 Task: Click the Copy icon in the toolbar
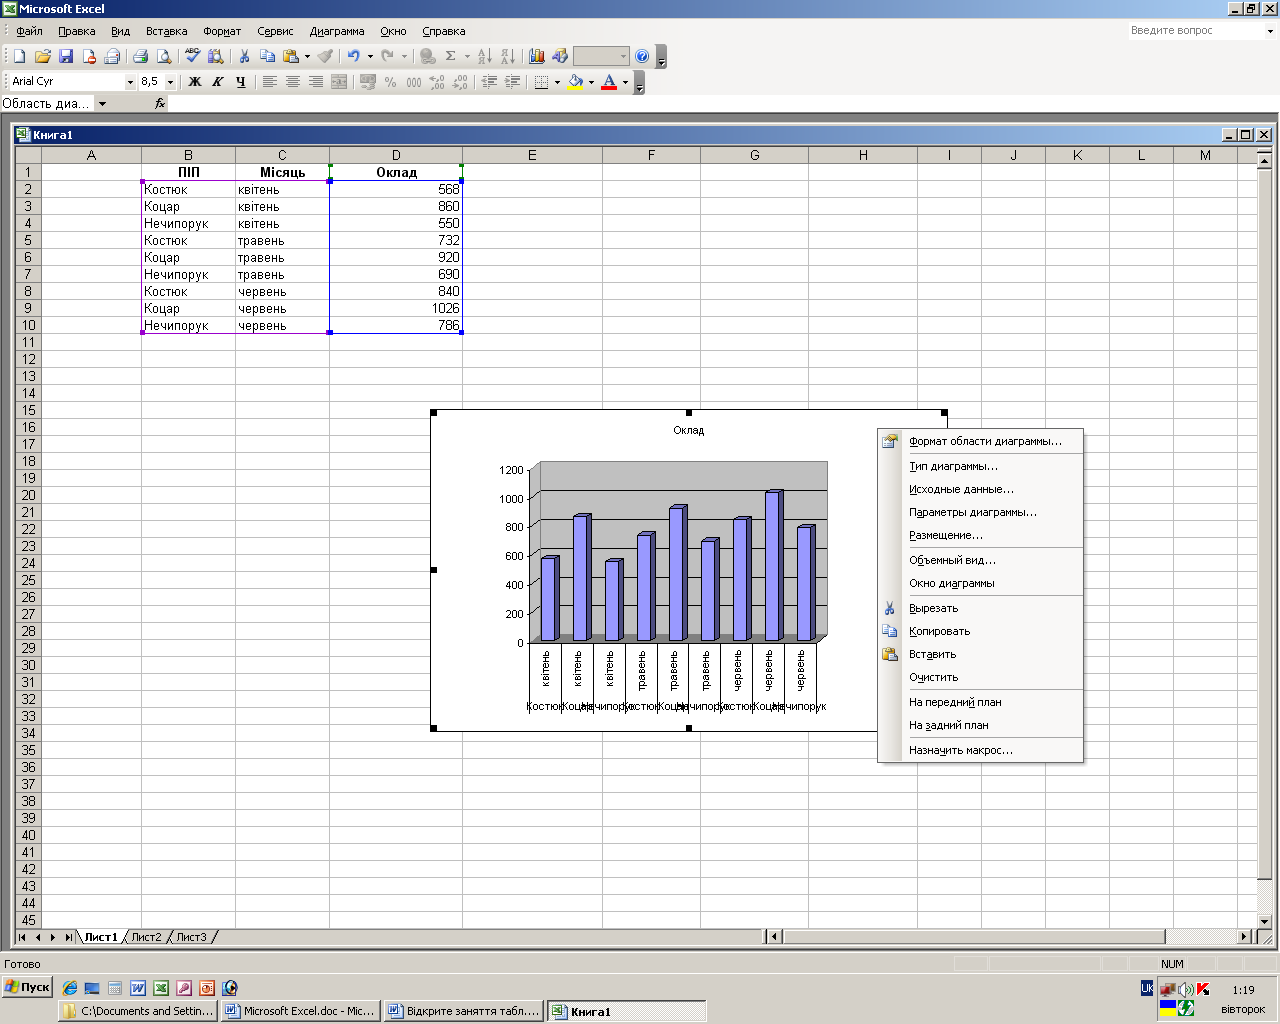click(267, 57)
